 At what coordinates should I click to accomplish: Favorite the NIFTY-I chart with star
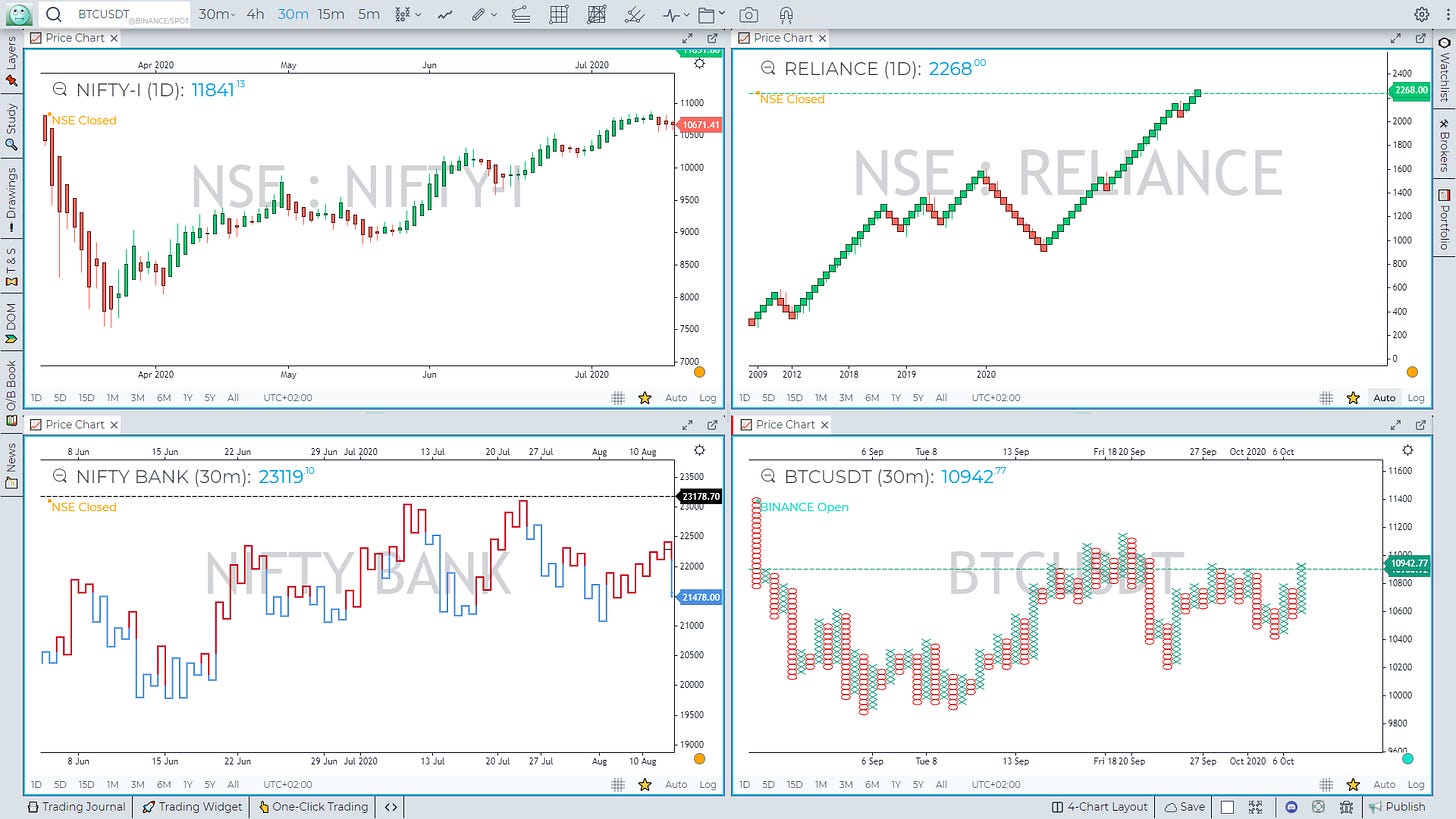click(645, 398)
